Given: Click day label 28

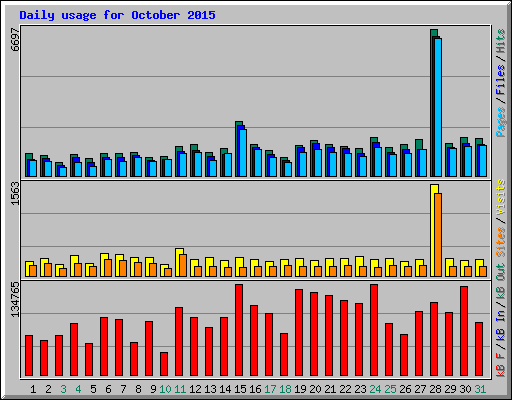Looking at the screenshot, I should 435,389.
